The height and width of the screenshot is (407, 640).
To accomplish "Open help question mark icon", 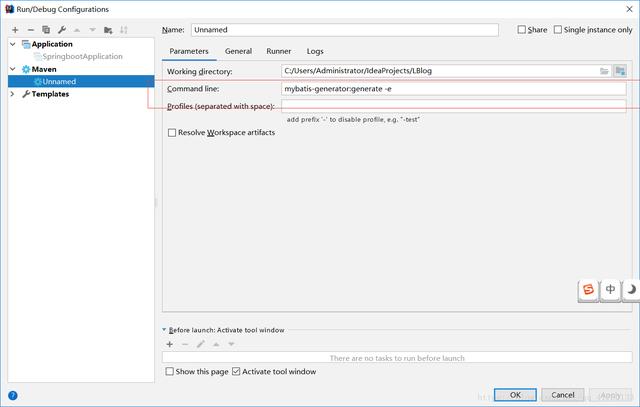I will [13, 395].
